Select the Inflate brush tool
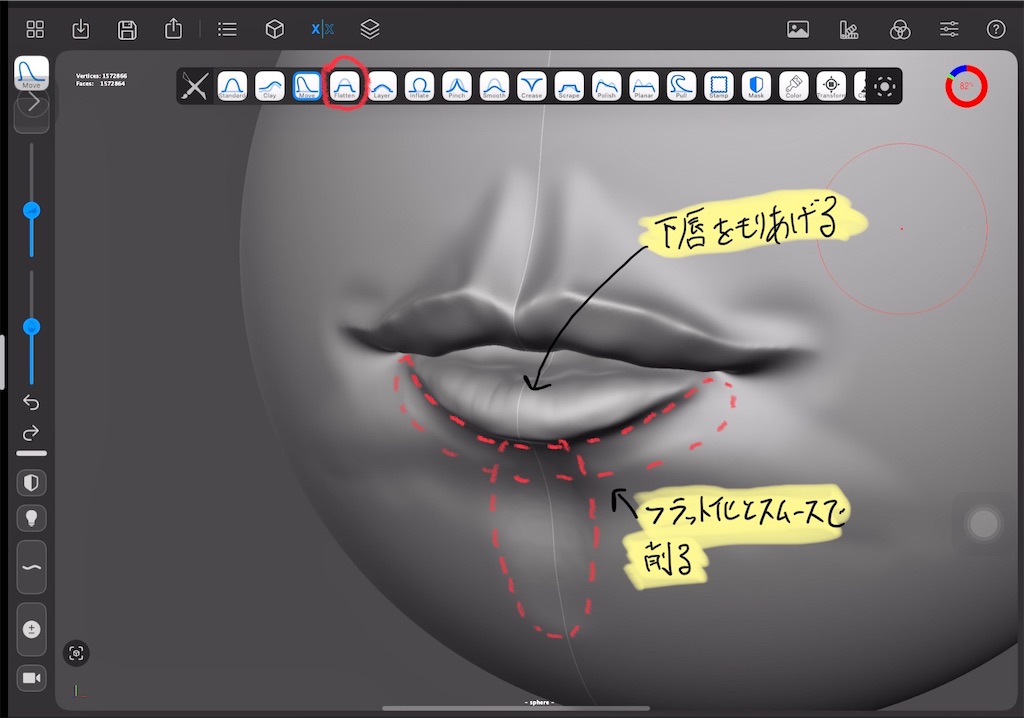This screenshot has width=1024, height=718. (419, 86)
